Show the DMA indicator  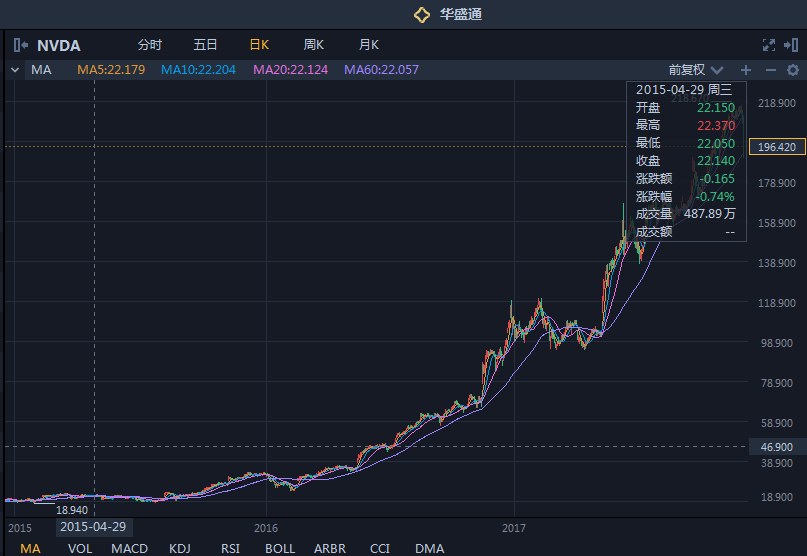(x=430, y=549)
